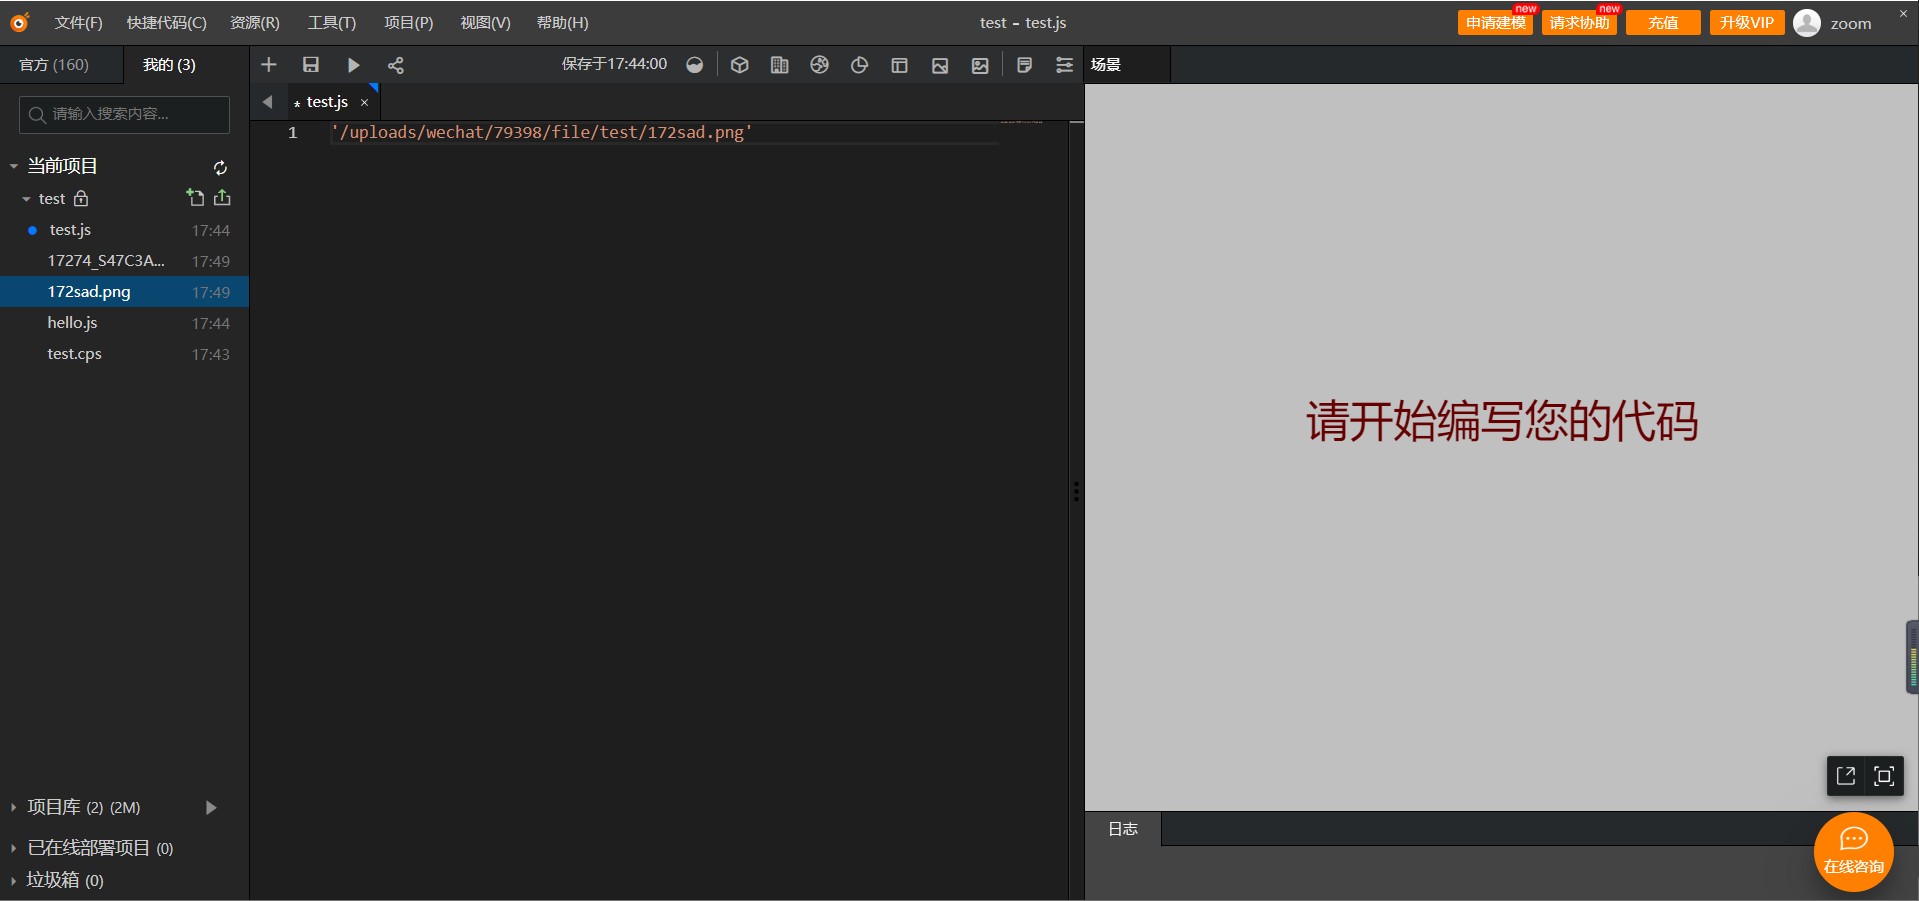Toggle fullscreen for the scene preview

[x=1884, y=776]
